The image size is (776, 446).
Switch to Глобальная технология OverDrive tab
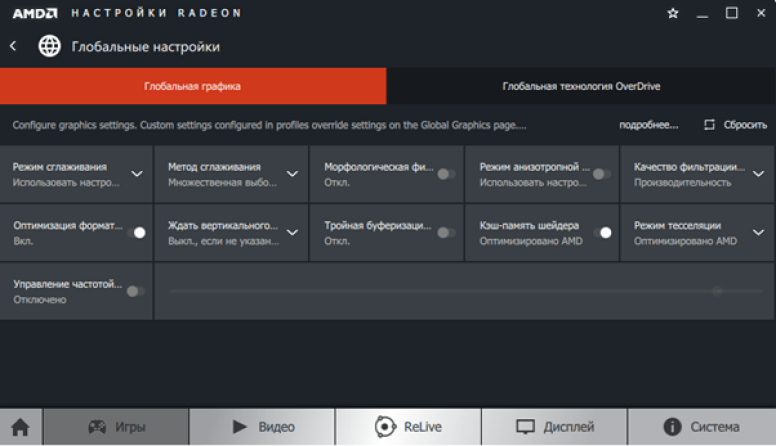581,86
